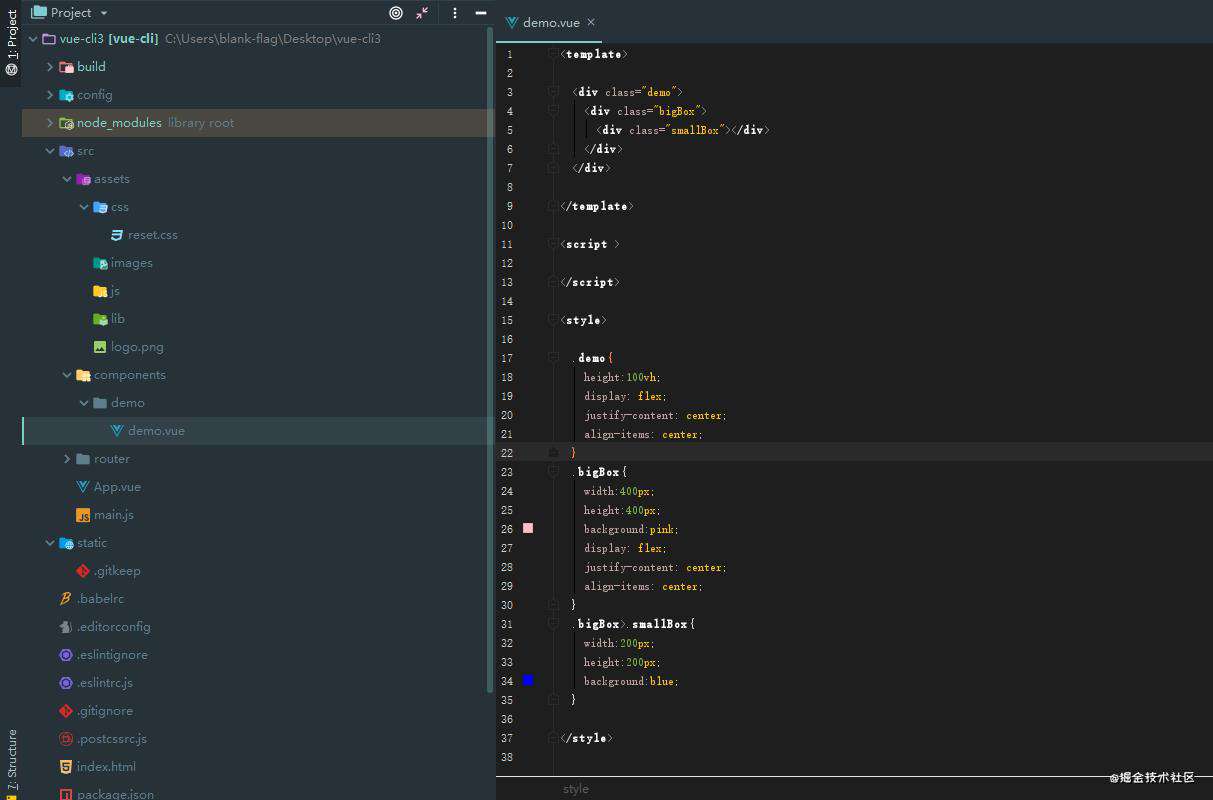
Task: Click the config folder icon
Action: click(x=66, y=95)
